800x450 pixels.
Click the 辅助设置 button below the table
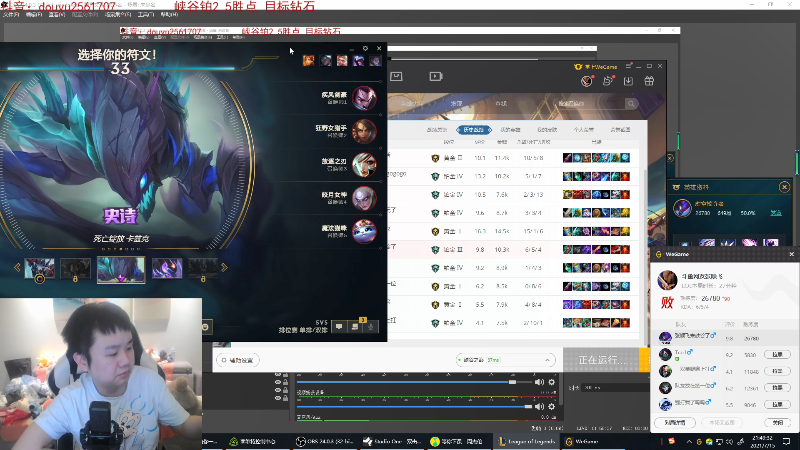point(238,360)
